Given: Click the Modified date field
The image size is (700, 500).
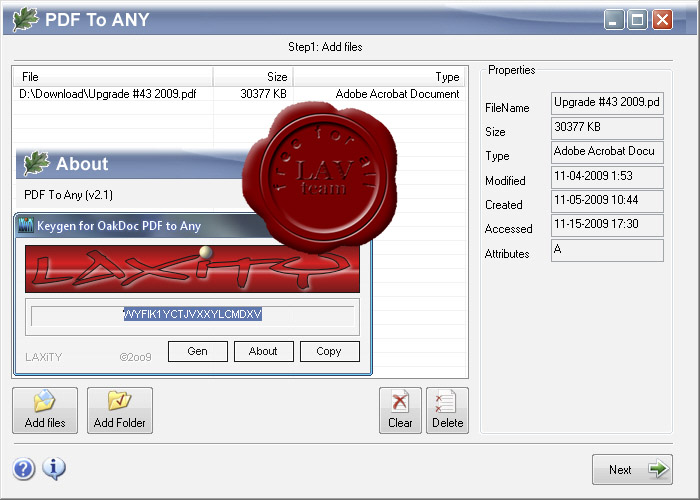Looking at the screenshot, I should (x=607, y=177).
